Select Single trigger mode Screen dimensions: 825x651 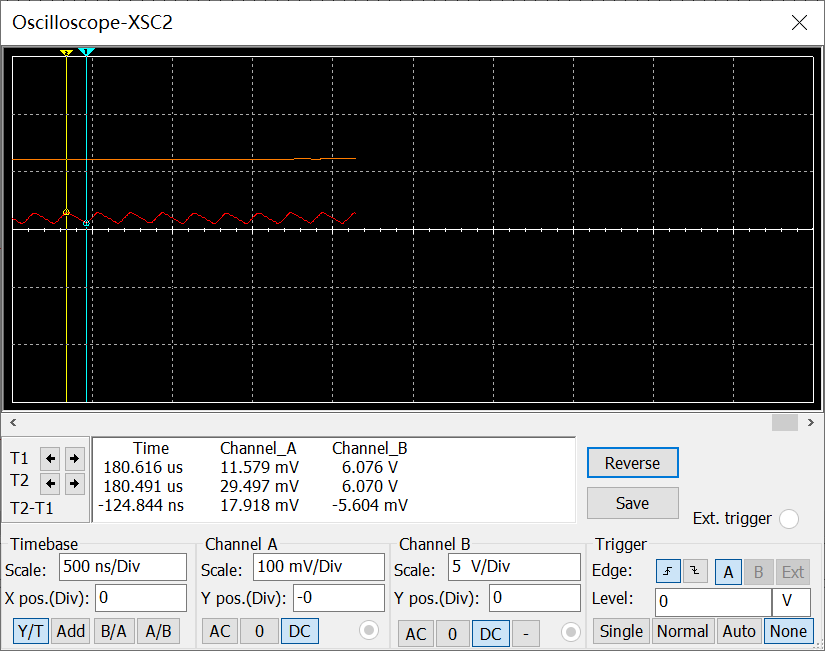point(621,631)
